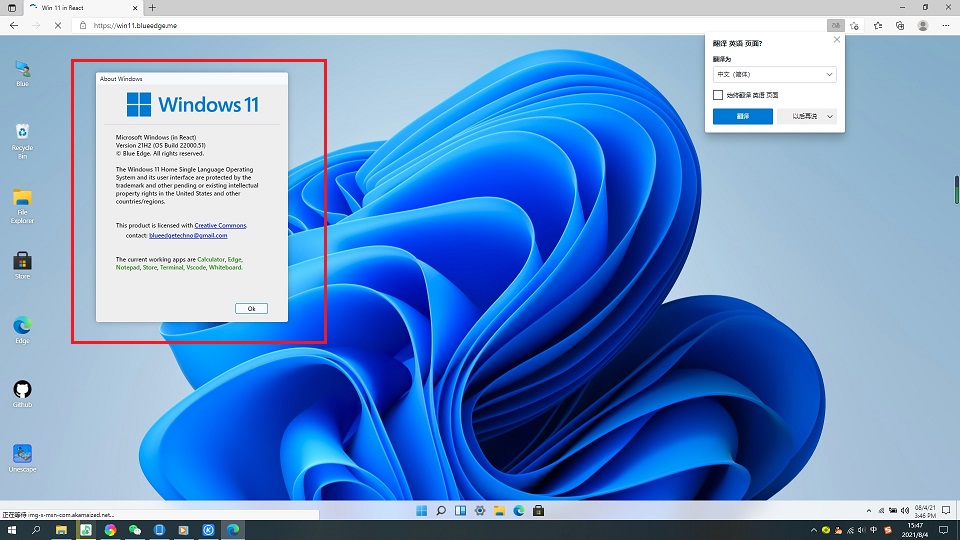Open the browser Favorites list
This screenshot has height=540, width=960.
[878, 26]
